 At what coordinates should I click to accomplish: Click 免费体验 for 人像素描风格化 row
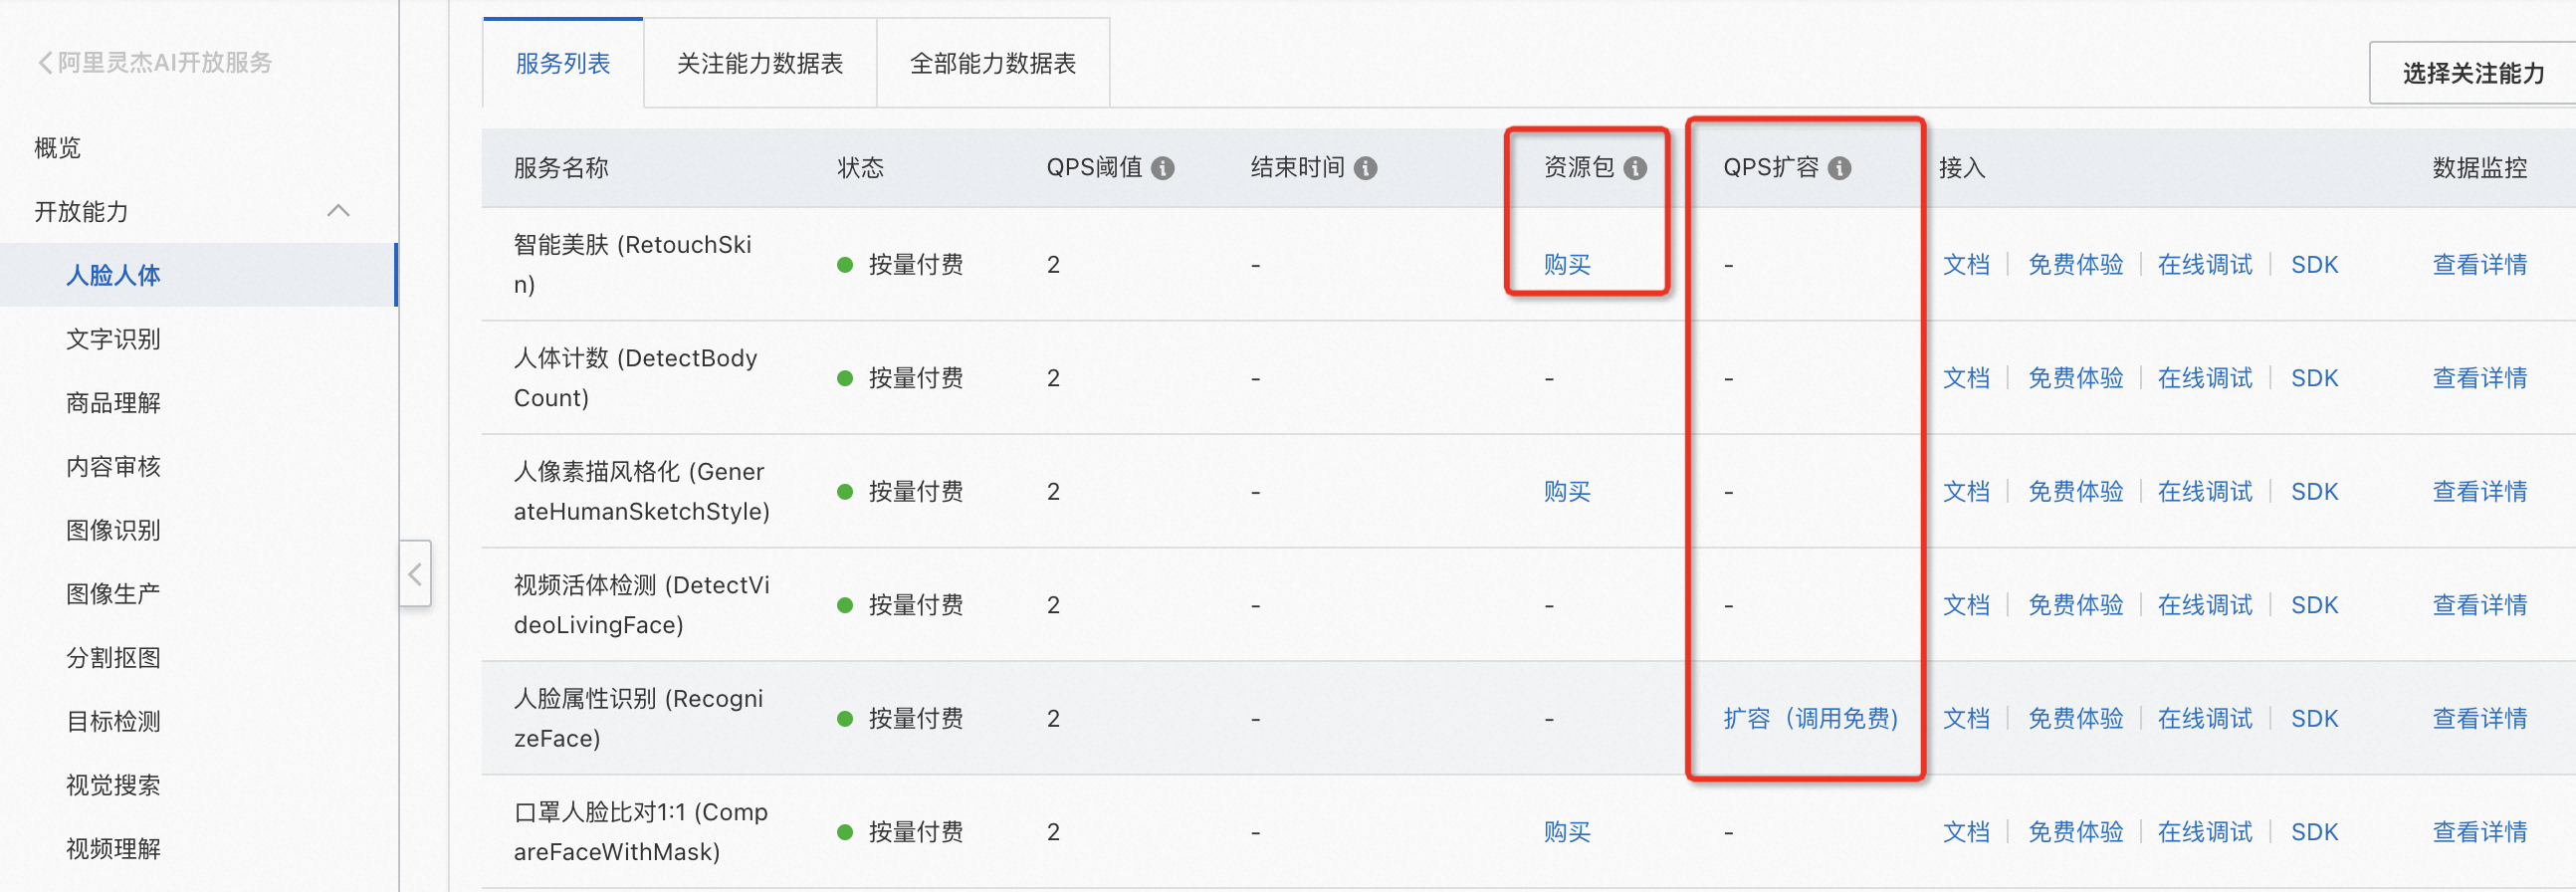click(x=2075, y=492)
